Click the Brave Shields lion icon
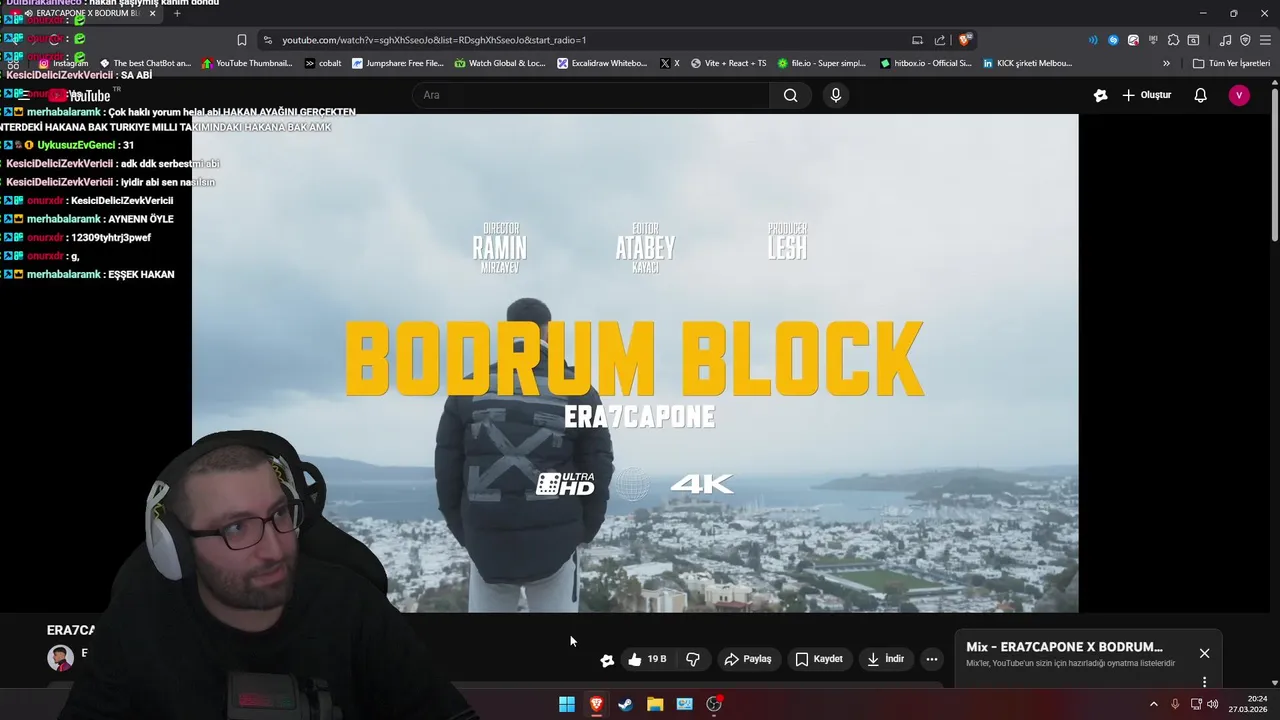This screenshot has width=1280, height=720. [x=964, y=40]
